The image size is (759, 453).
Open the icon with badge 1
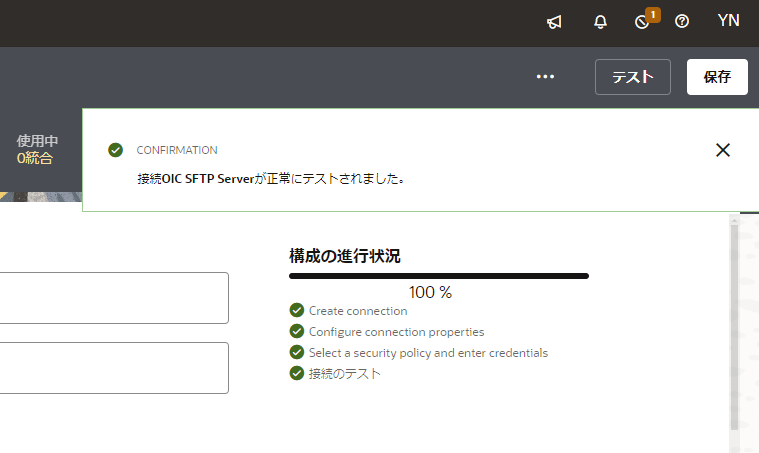pos(643,21)
